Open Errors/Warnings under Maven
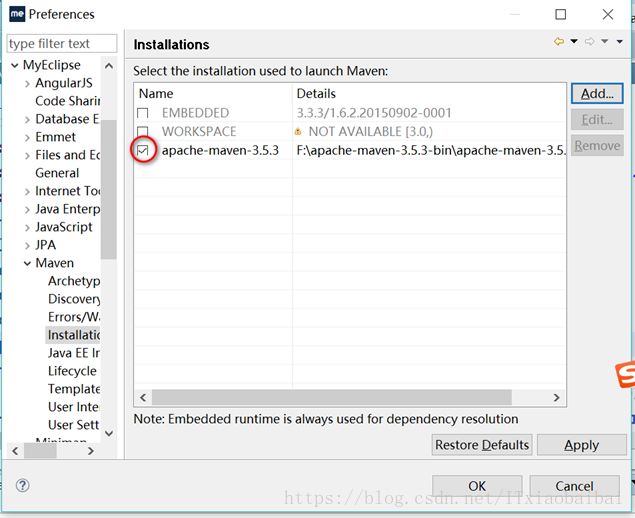The image size is (635, 518). pyautogui.click(x=74, y=317)
